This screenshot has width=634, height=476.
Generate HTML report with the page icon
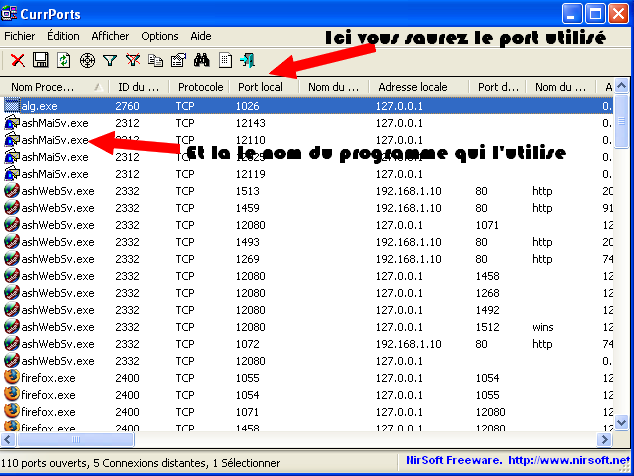pos(225,60)
